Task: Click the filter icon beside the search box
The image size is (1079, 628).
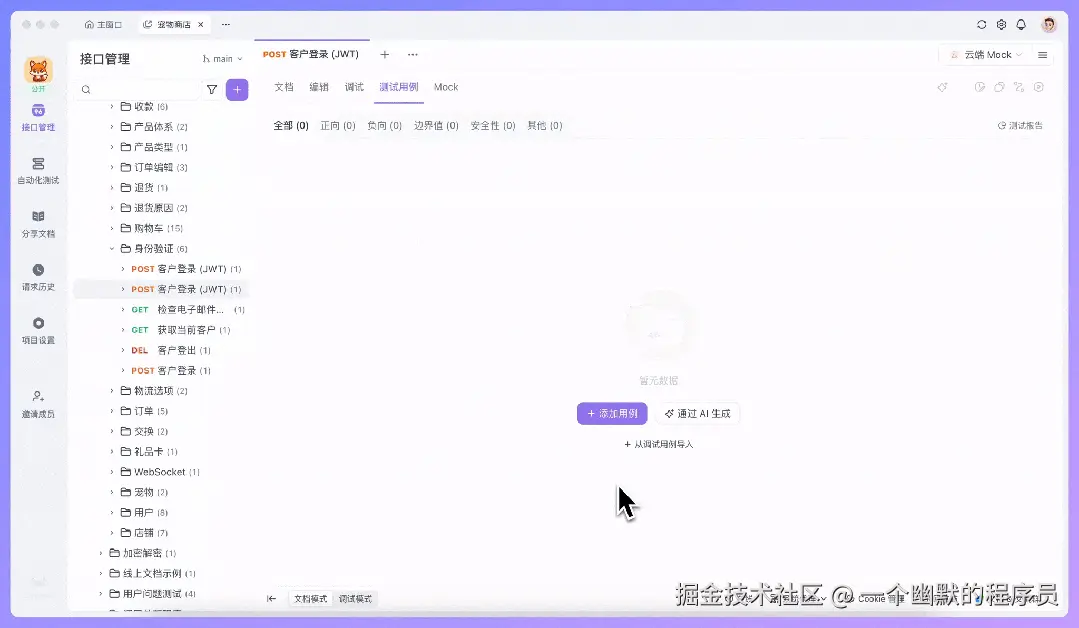Action: click(x=213, y=90)
